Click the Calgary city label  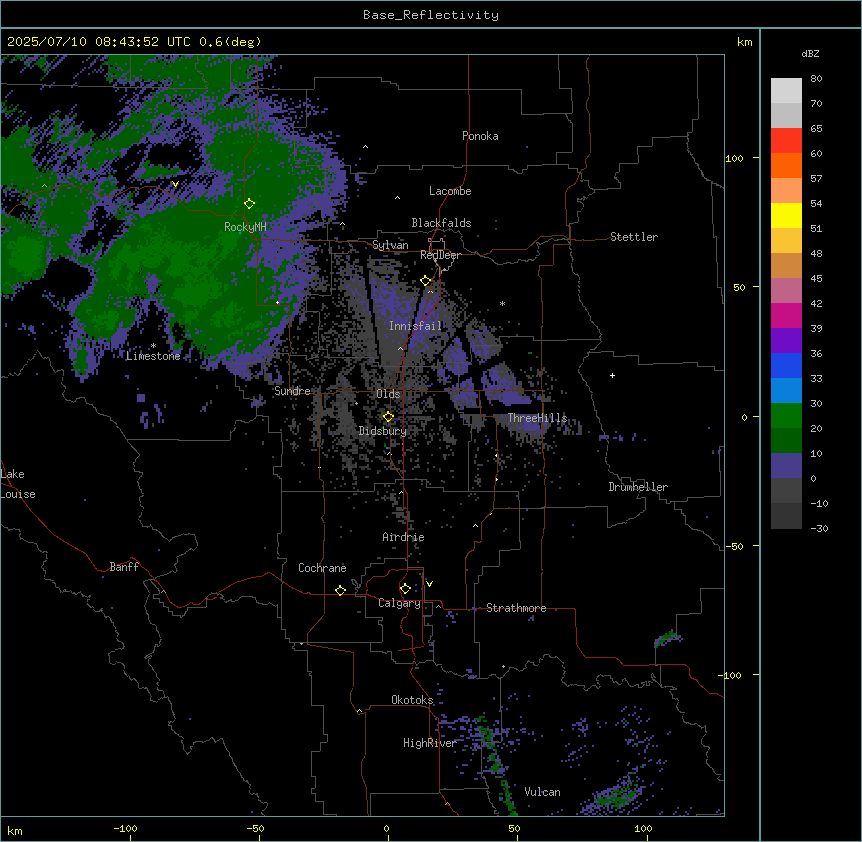[399, 603]
